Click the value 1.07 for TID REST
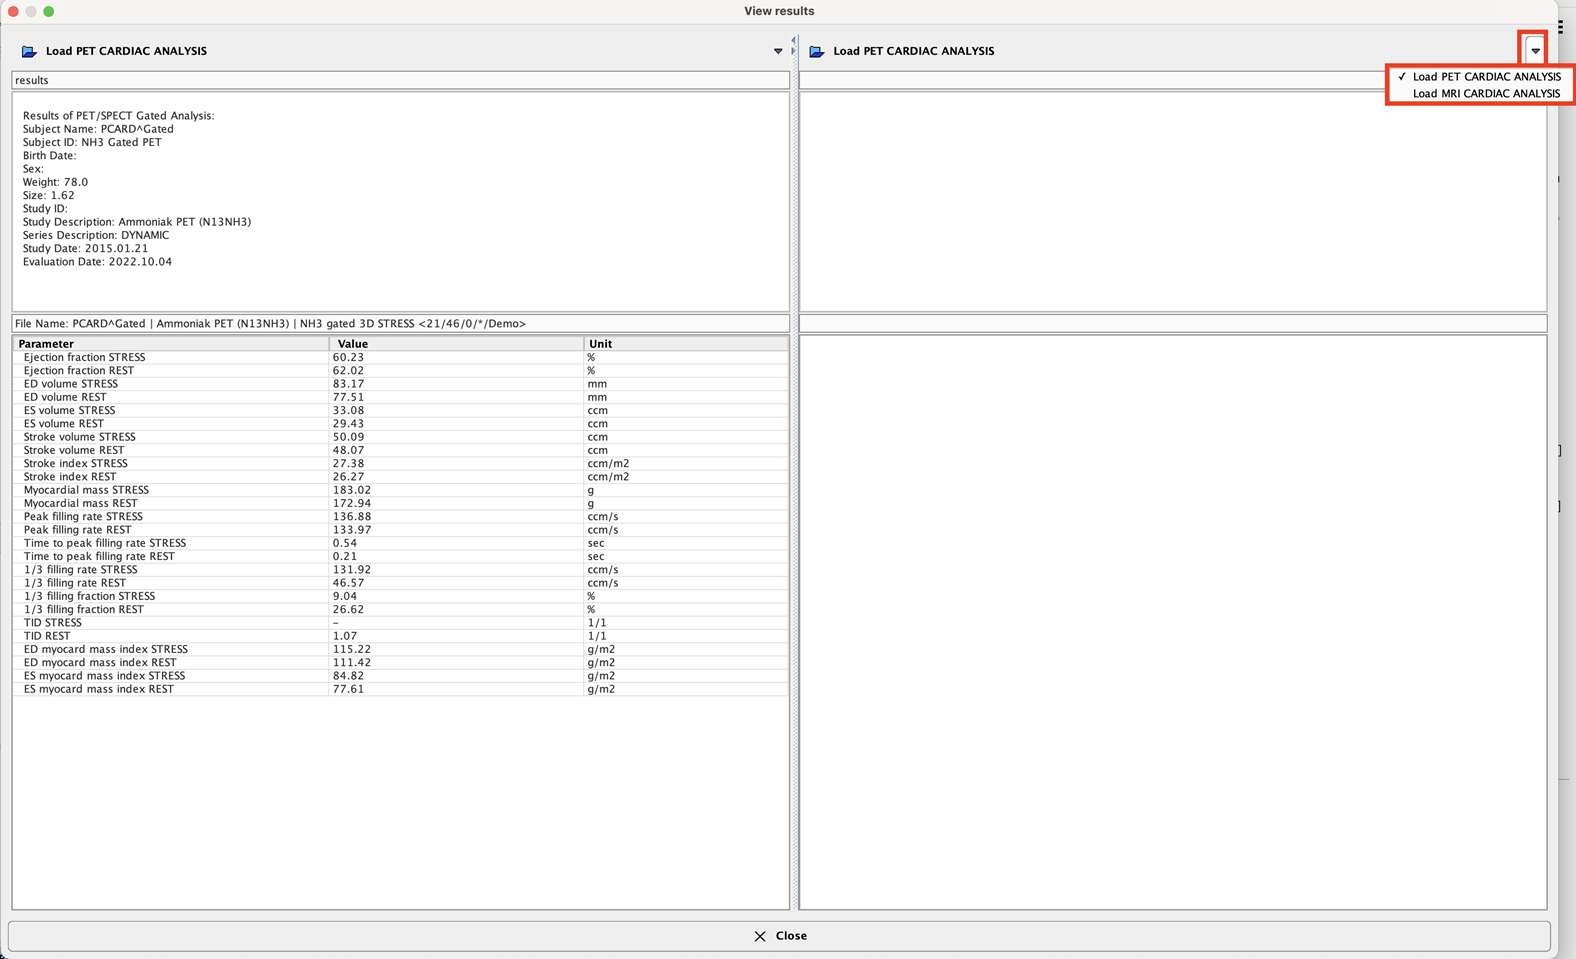 pyautogui.click(x=345, y=635)
